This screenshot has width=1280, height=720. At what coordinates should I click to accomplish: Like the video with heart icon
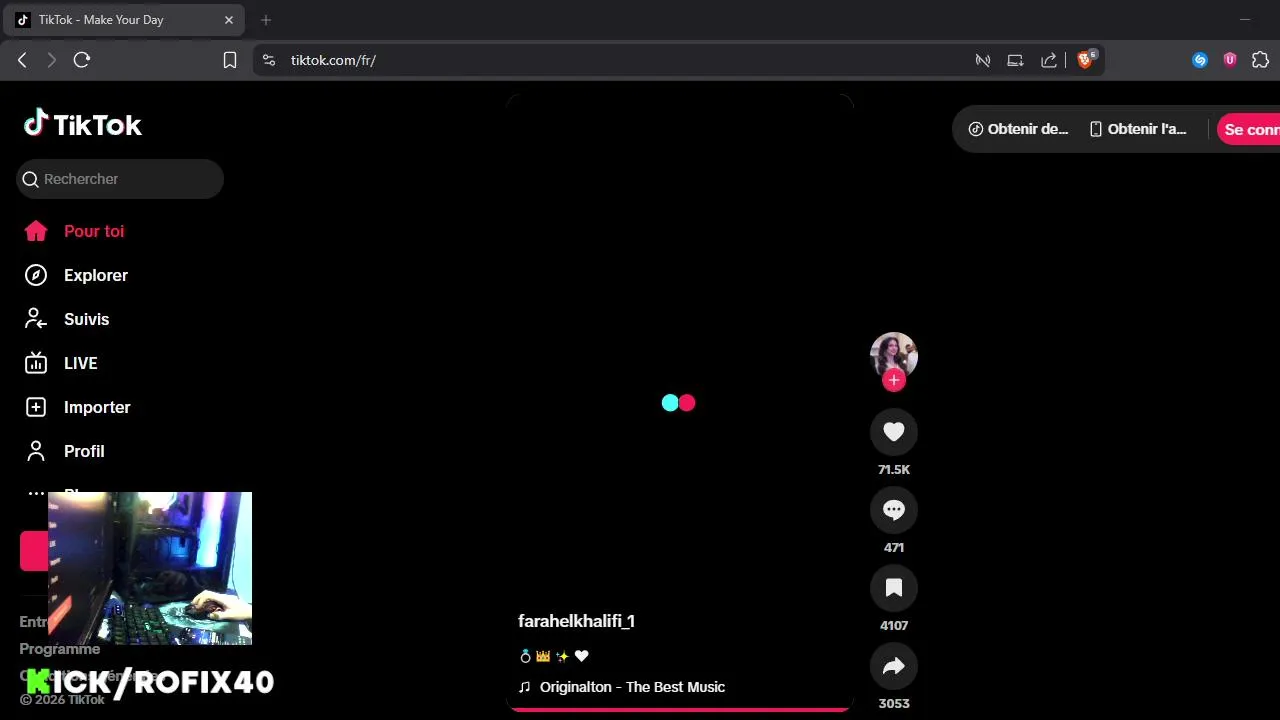point(894,431)
